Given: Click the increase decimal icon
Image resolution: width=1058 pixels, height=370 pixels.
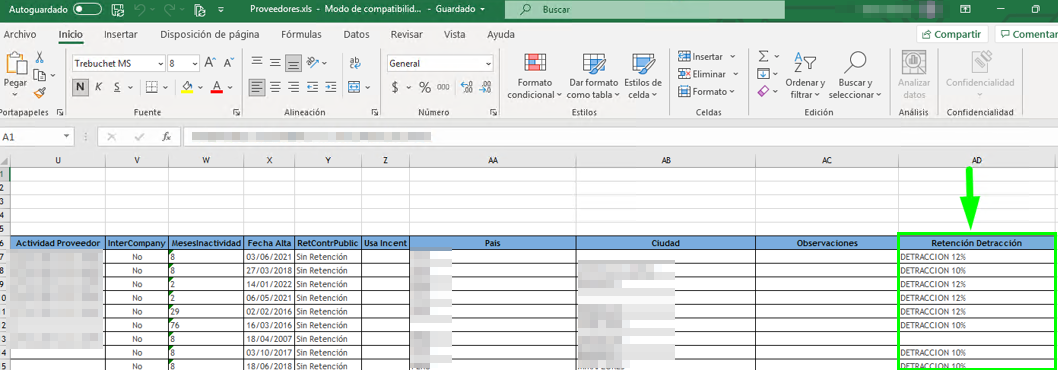Looking at the screenshot, I should tap(467, 87).
